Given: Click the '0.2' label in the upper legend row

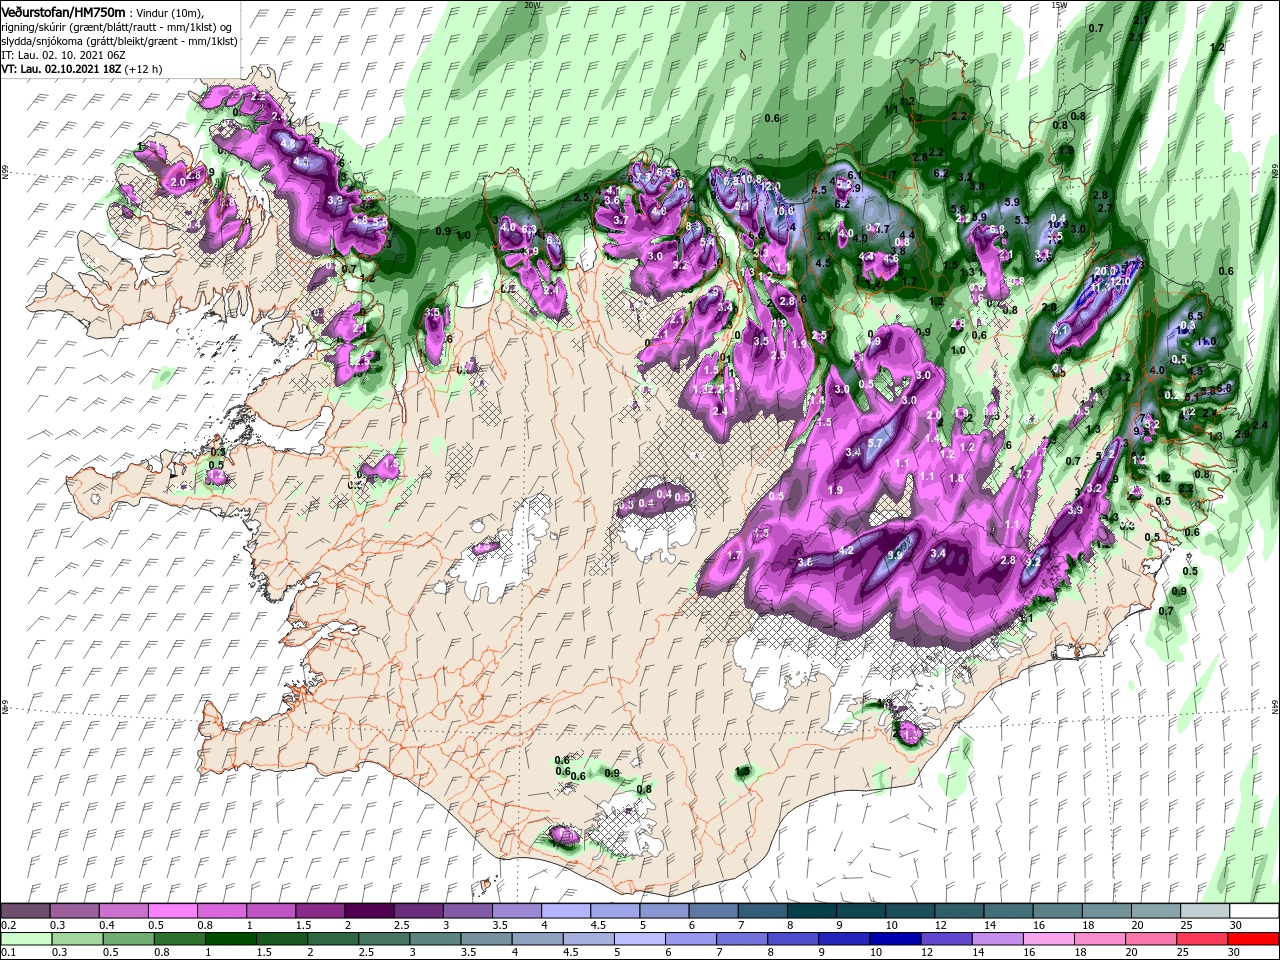Looking at the screenshot, I should [x=8, y=925].
